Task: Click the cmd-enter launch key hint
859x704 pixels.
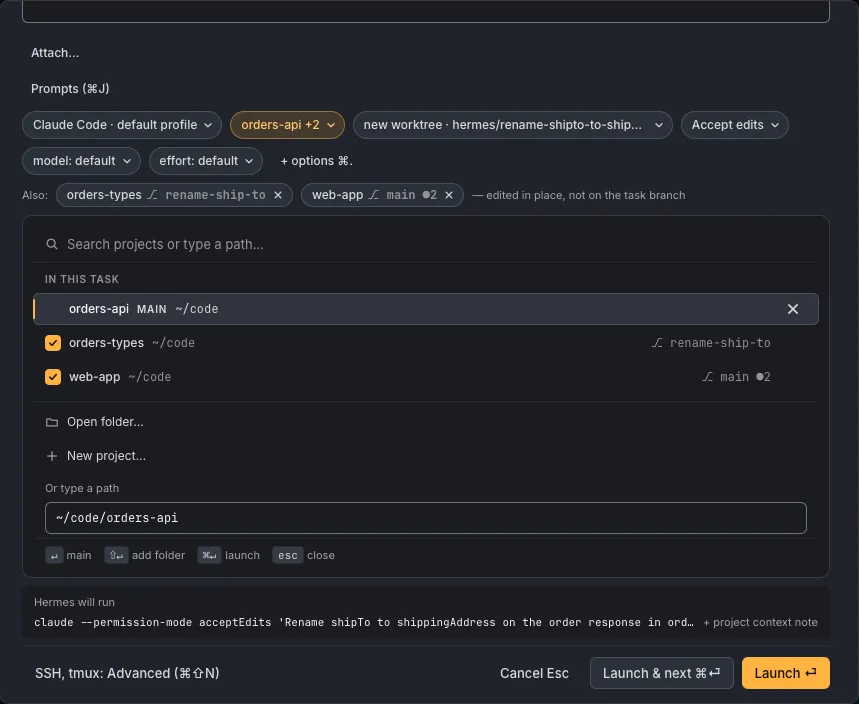Action: coord(209,556)
